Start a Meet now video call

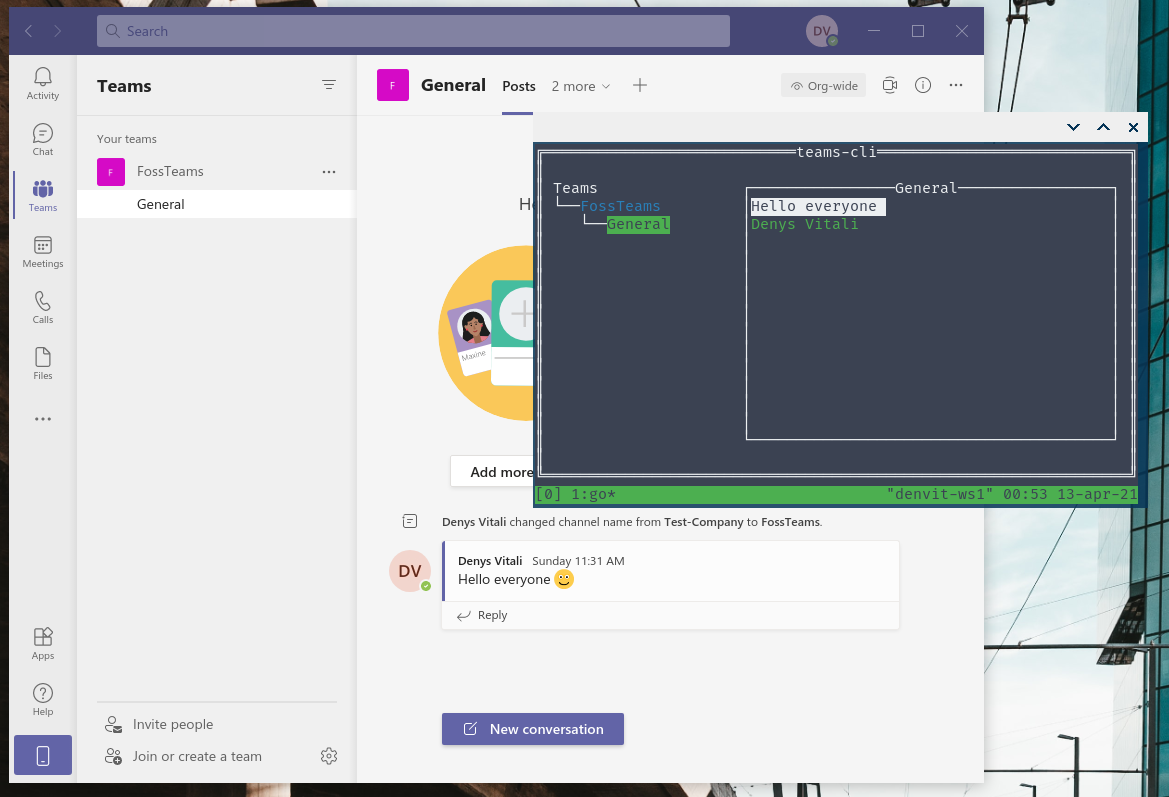coord(889,85)
